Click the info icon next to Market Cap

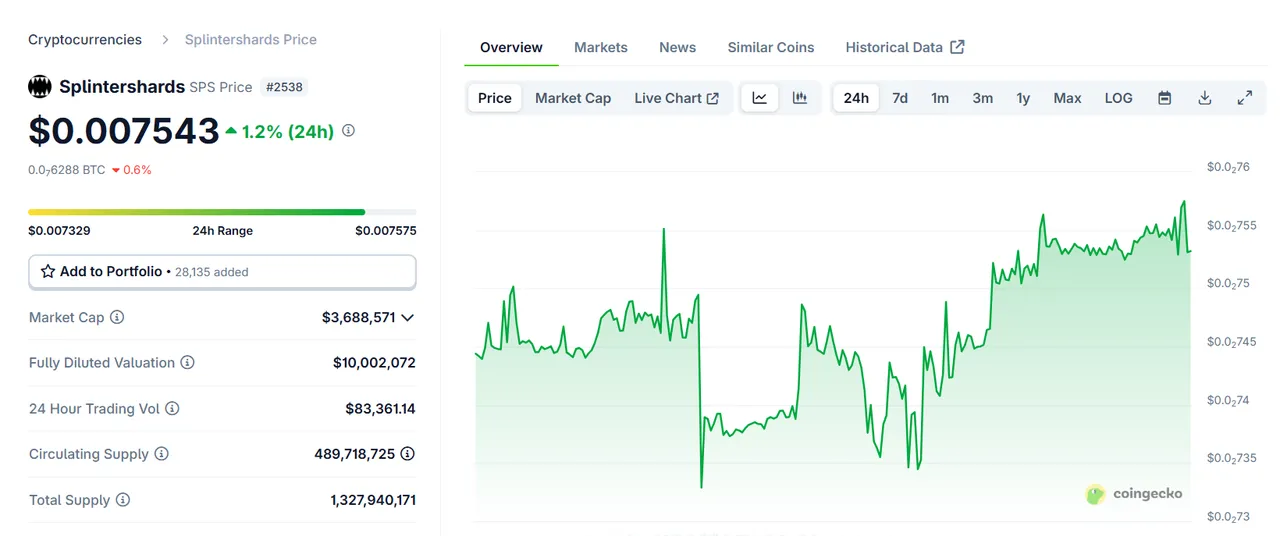(x=117, y=317)
